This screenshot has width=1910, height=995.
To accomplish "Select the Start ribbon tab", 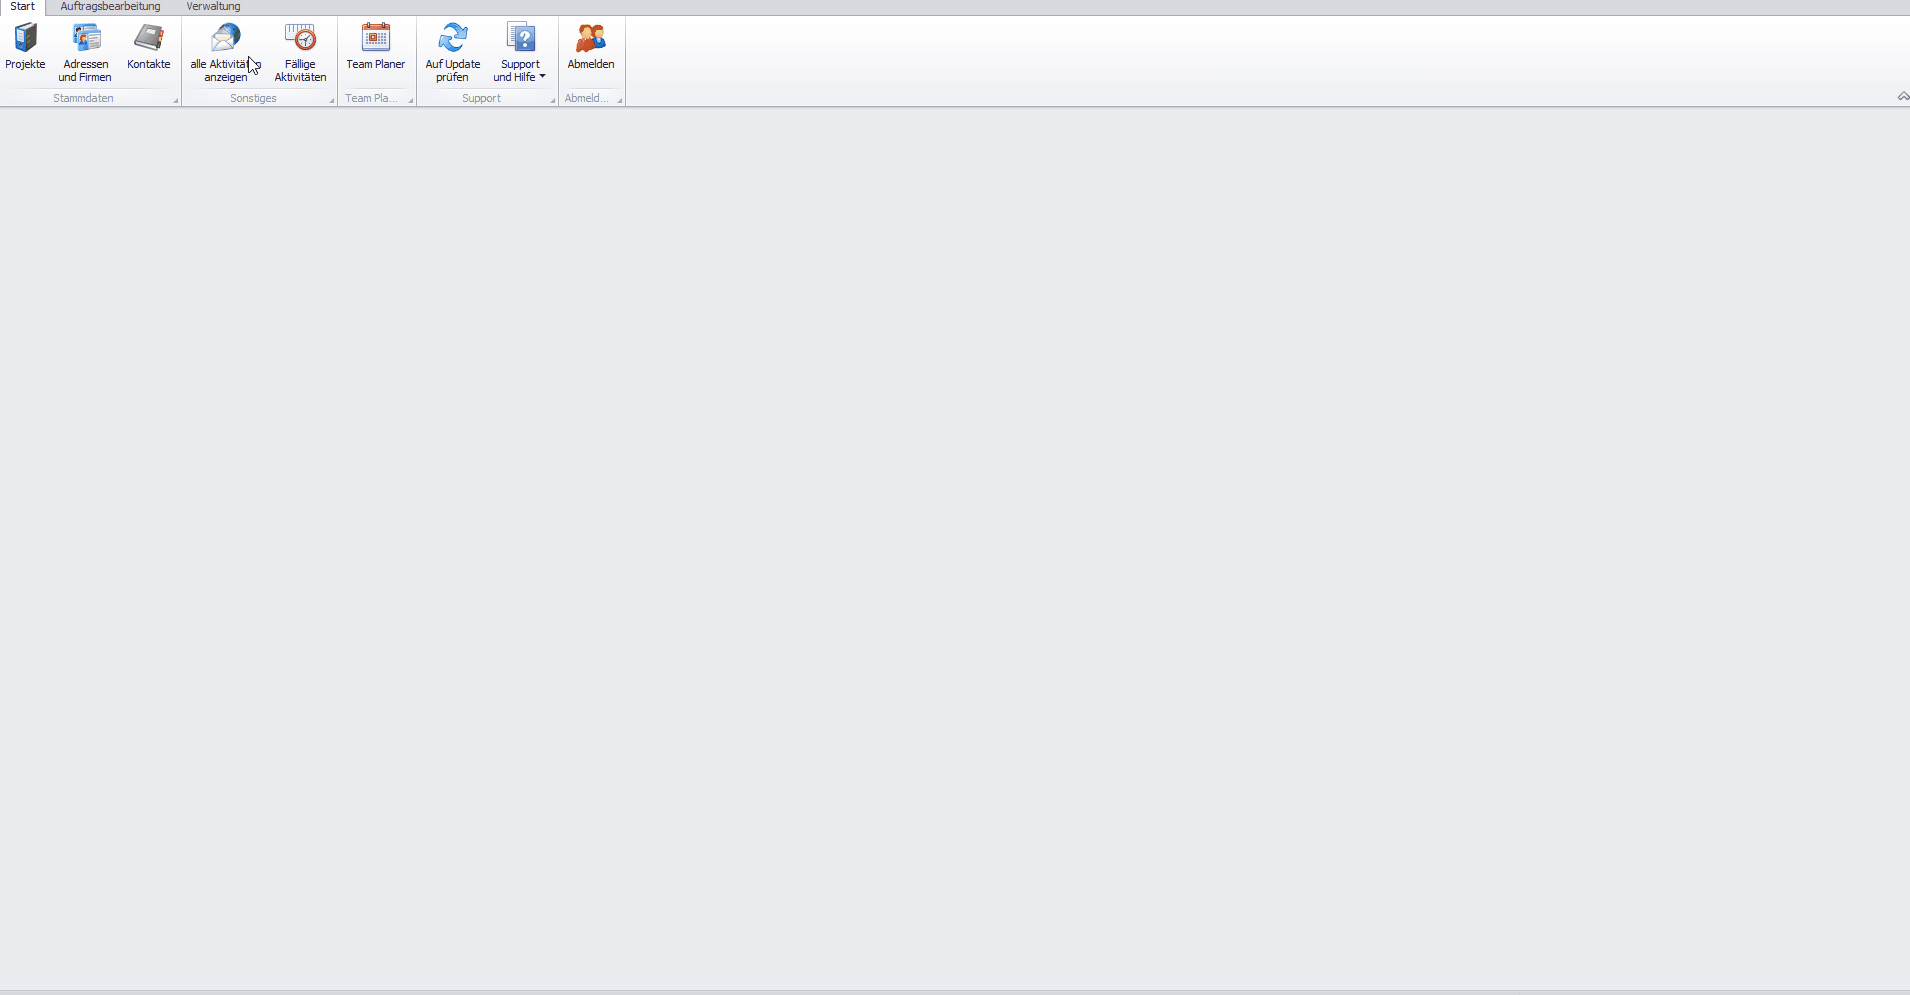I will point(22,7).
